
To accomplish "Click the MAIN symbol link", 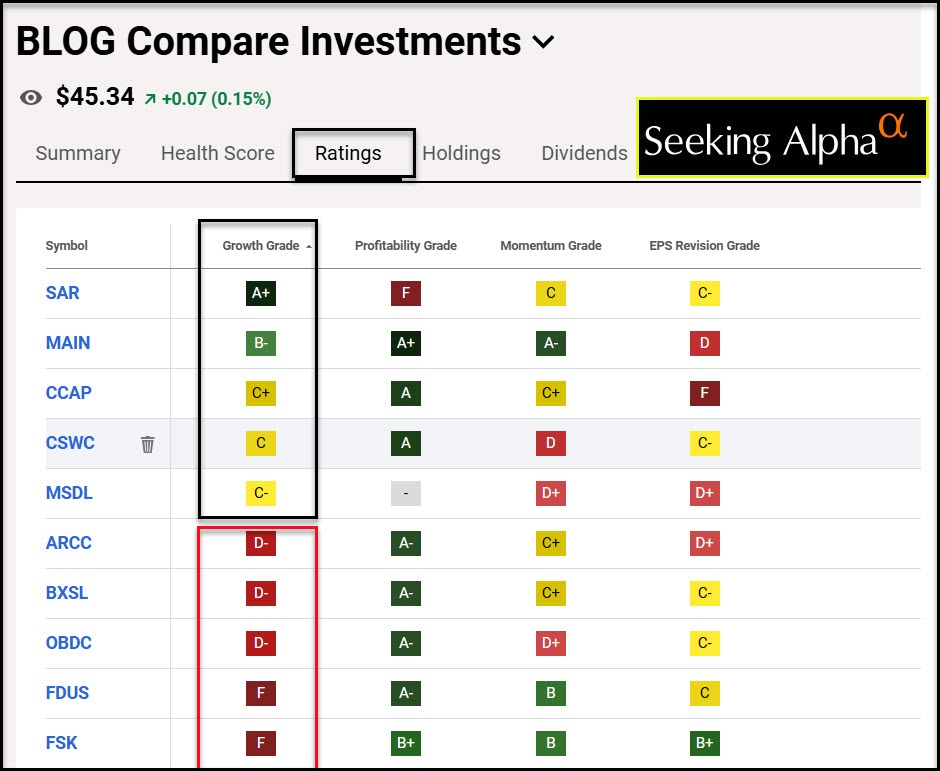I will coord(68,343).
